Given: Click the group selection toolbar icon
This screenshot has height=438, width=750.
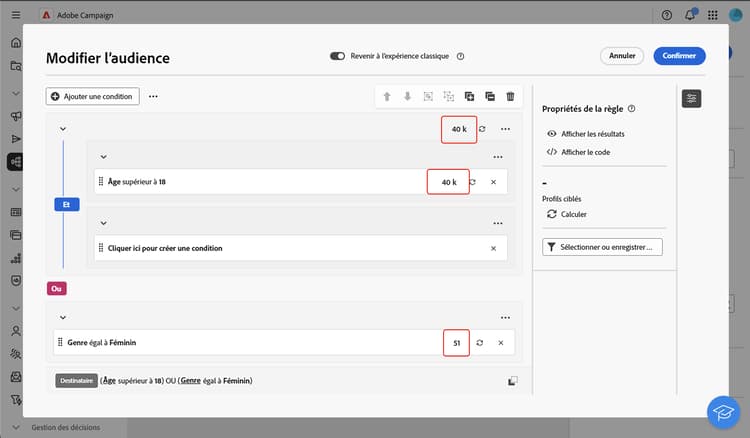Looking at the screenshot, I should pos(428,97).
